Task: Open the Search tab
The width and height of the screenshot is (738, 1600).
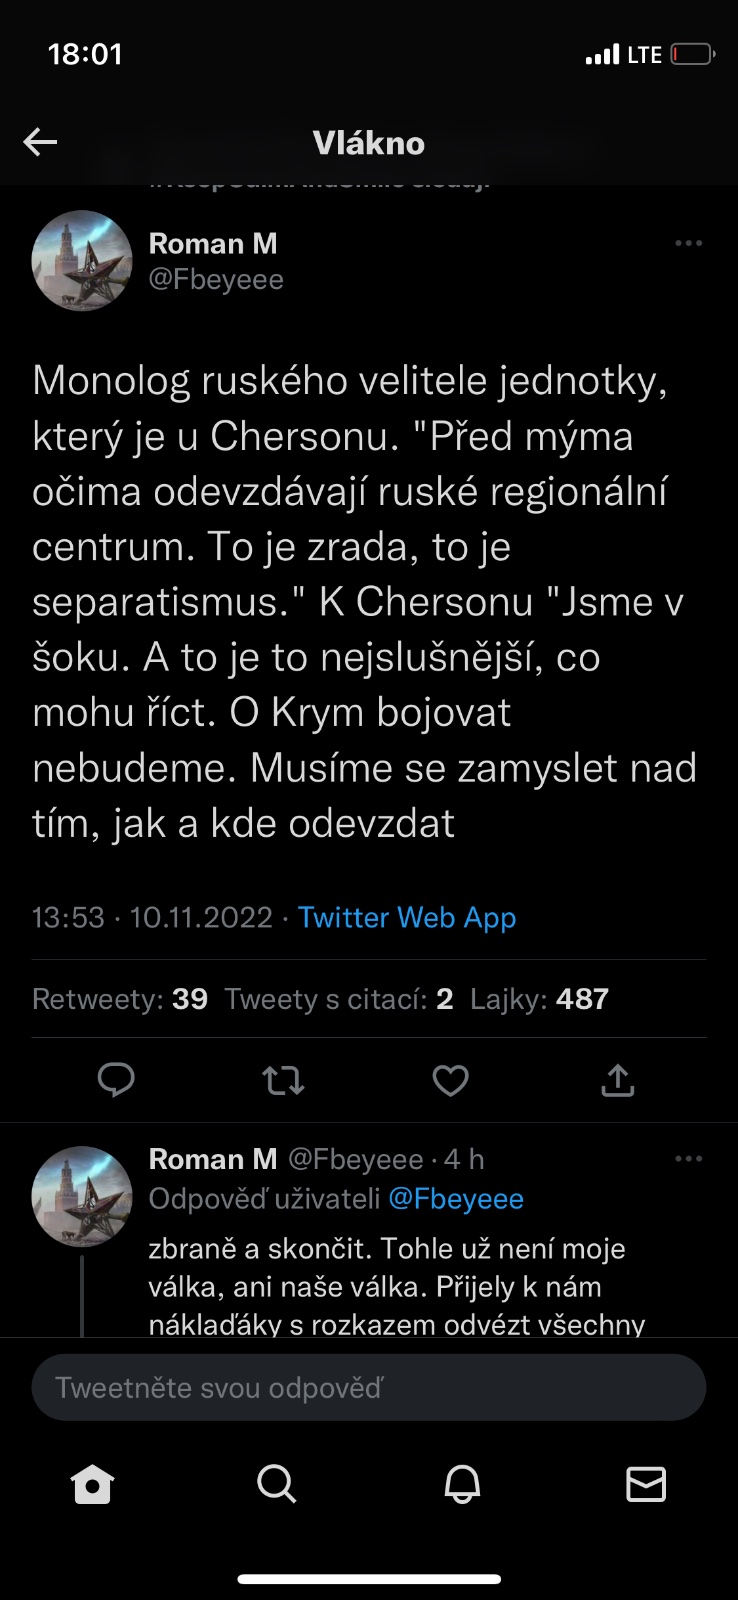Action: [276, 1484]
